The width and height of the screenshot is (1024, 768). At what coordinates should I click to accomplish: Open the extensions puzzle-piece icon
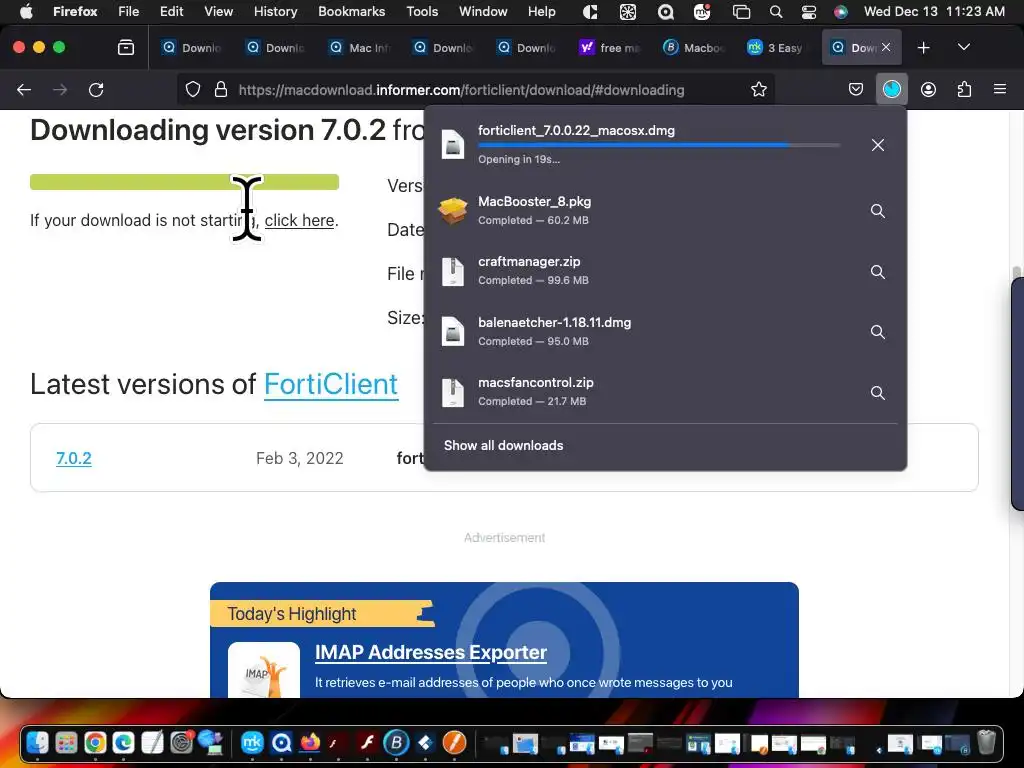click(964, 89)
